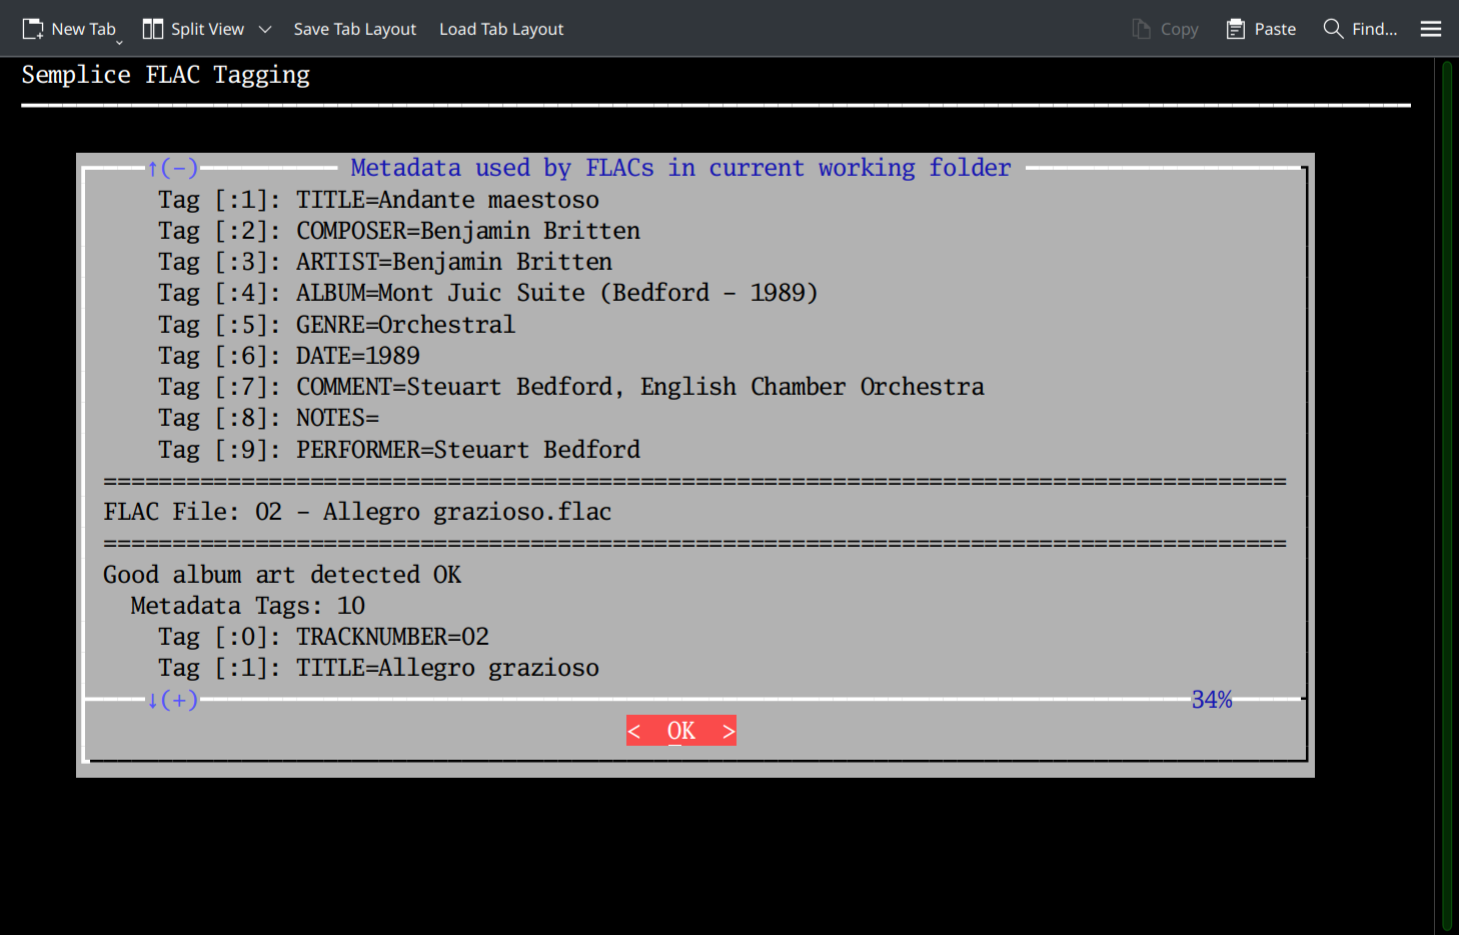Click the Semplice FLAC Tagging title
Viewport: 1459px width, 935px height.
coord(165,74)
